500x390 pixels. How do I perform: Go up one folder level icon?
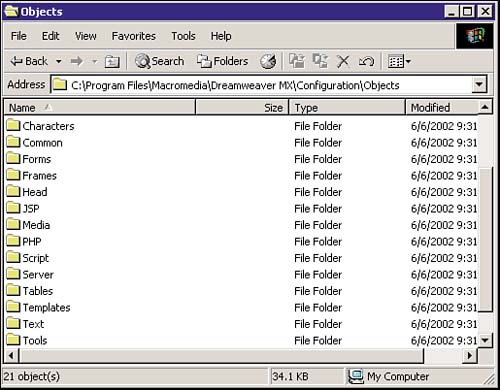pos(112,62)
